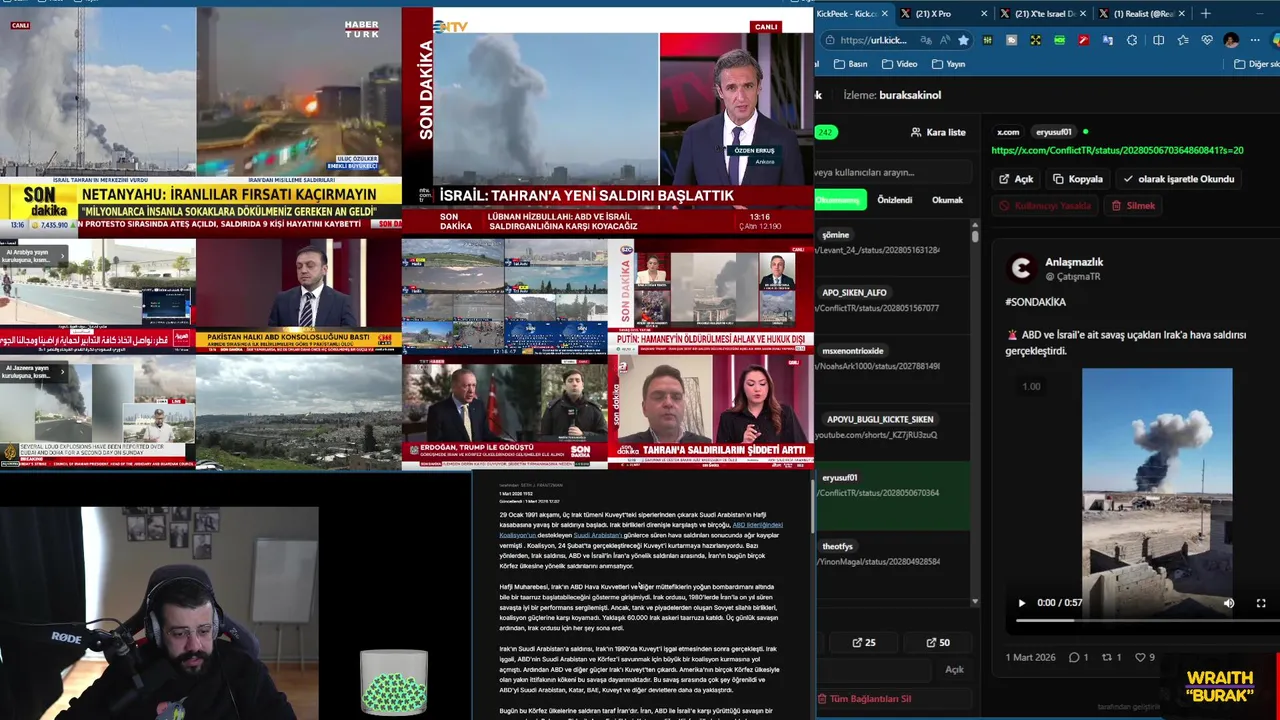Click the red pen extension icon
1280x720 pixels.
click(x=1083, y=40)
